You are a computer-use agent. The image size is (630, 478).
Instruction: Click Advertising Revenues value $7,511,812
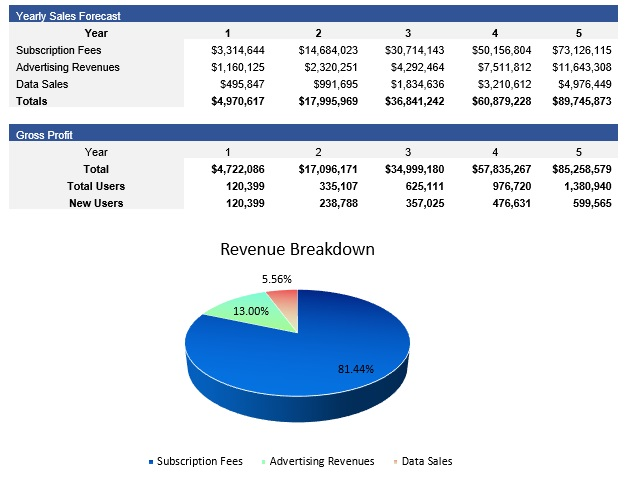tap(504, 67)
